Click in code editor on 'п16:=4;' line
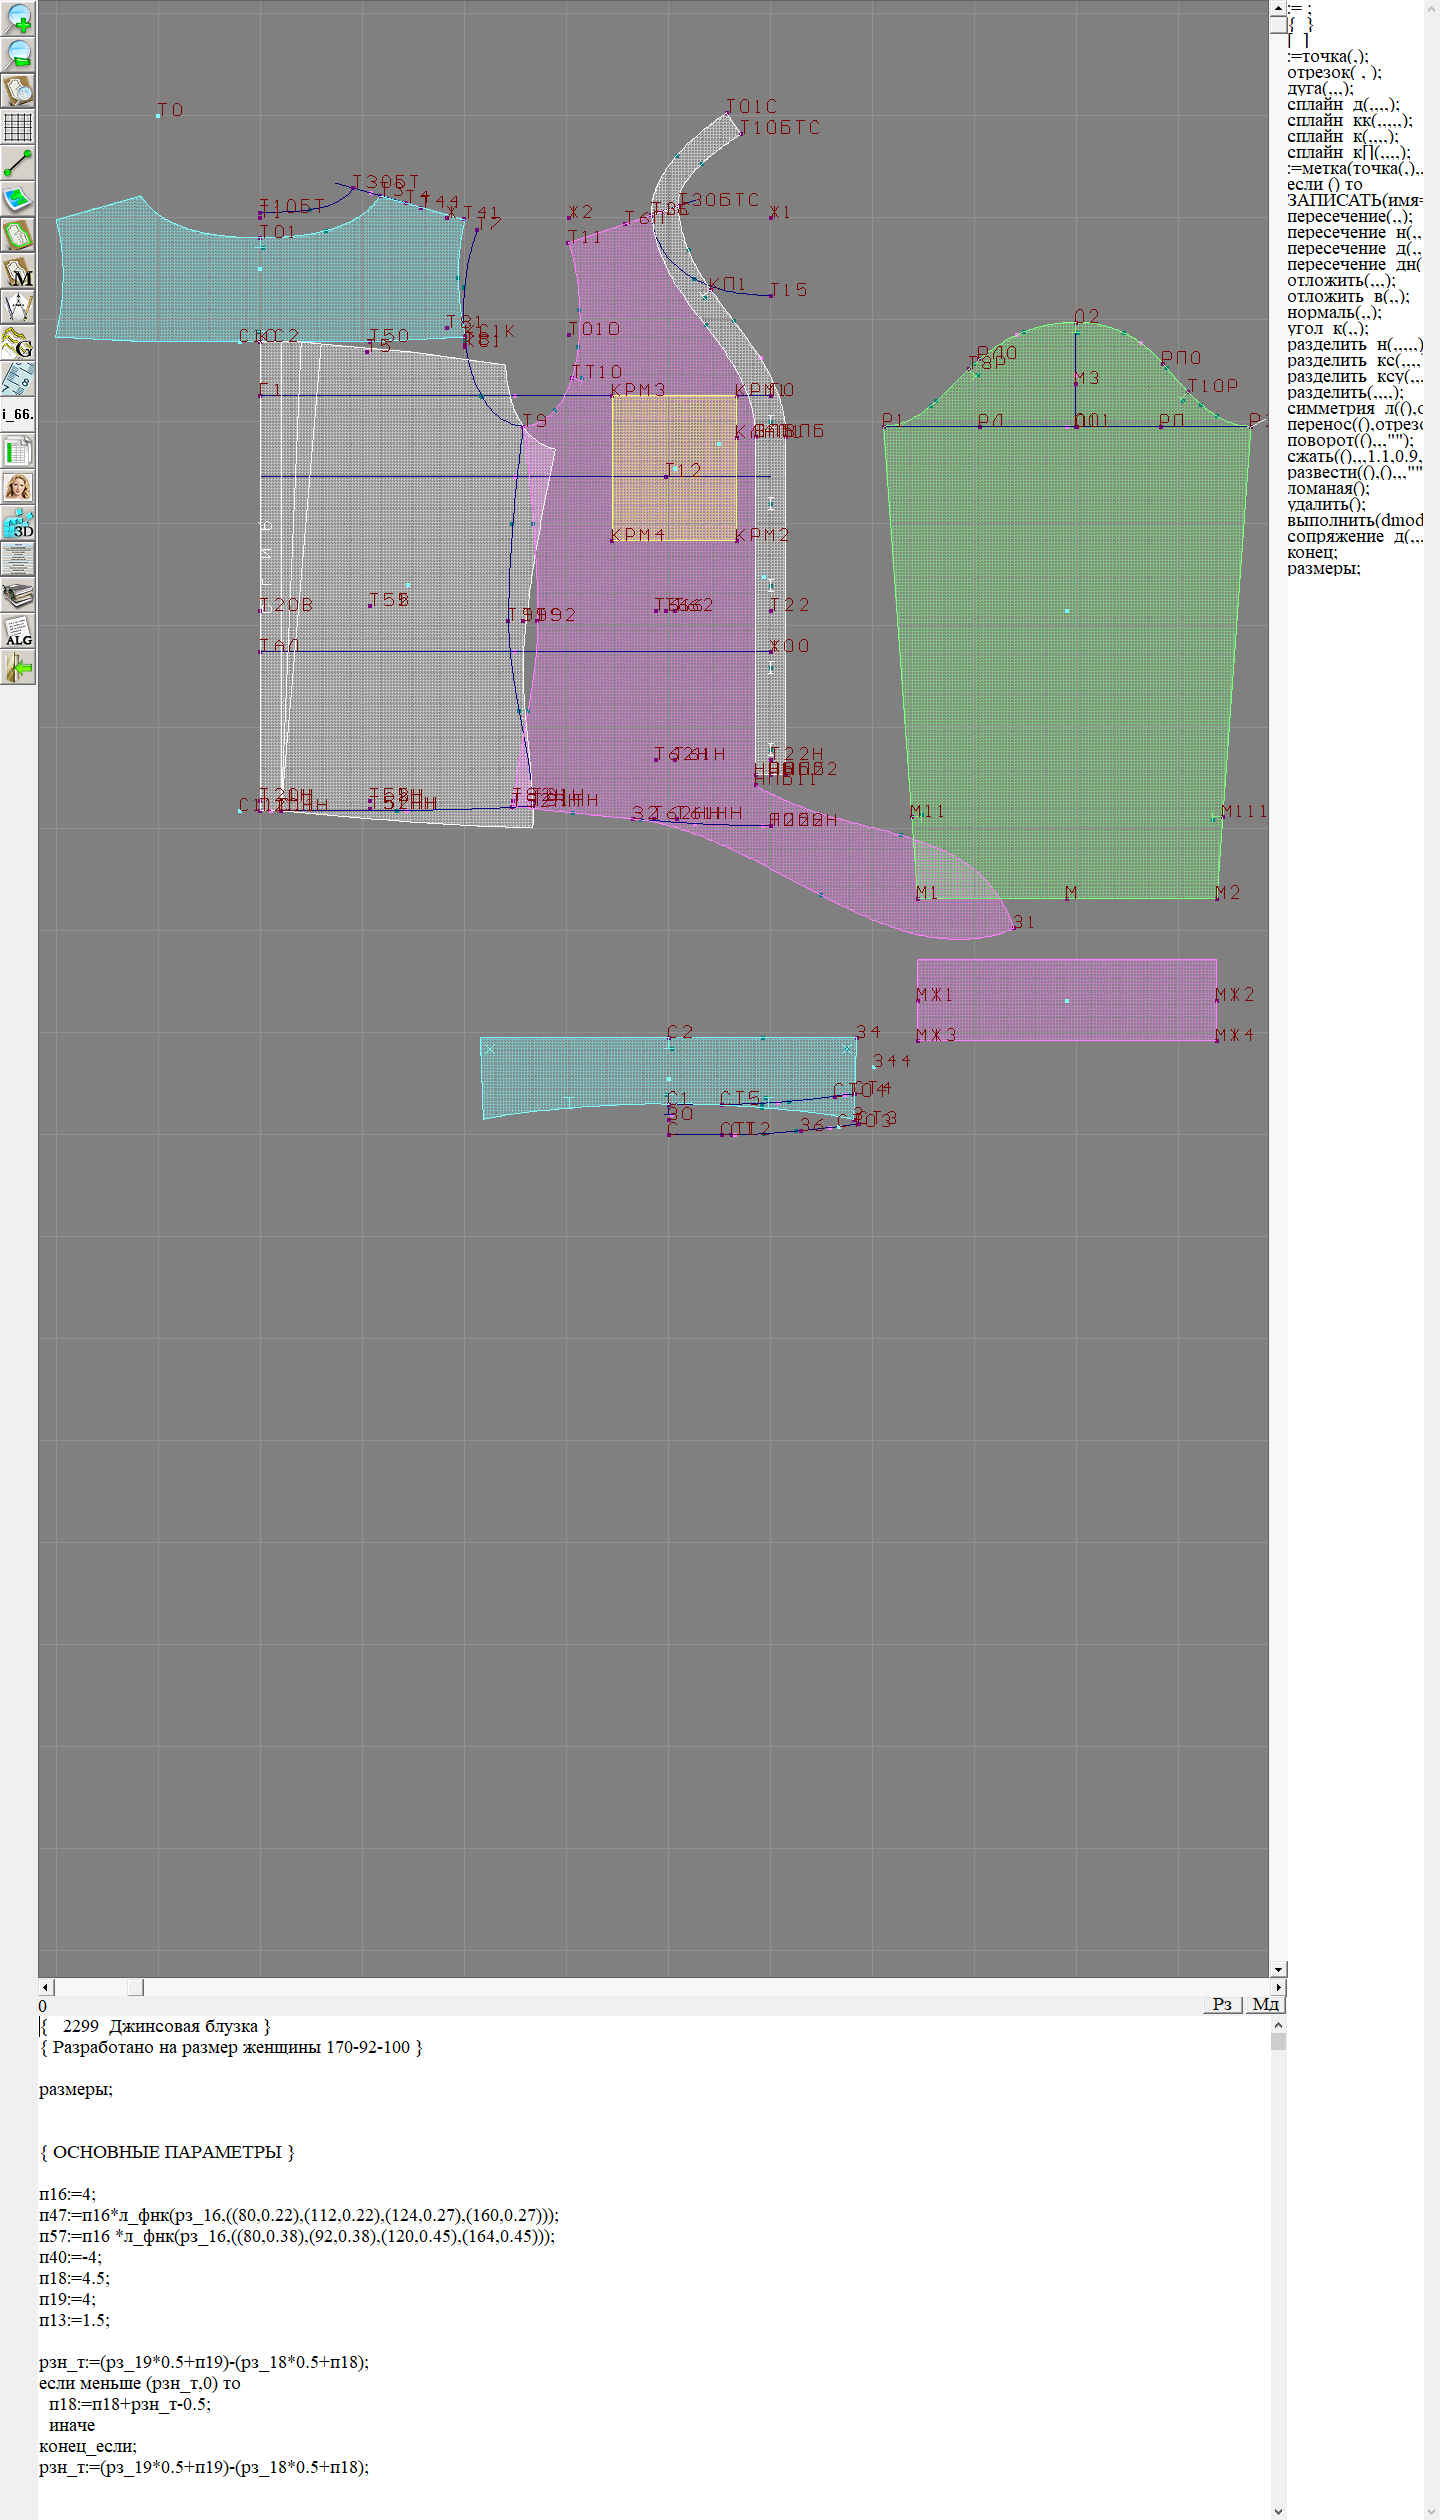Screen dimensions: 1440x2520 point(68,2194)
